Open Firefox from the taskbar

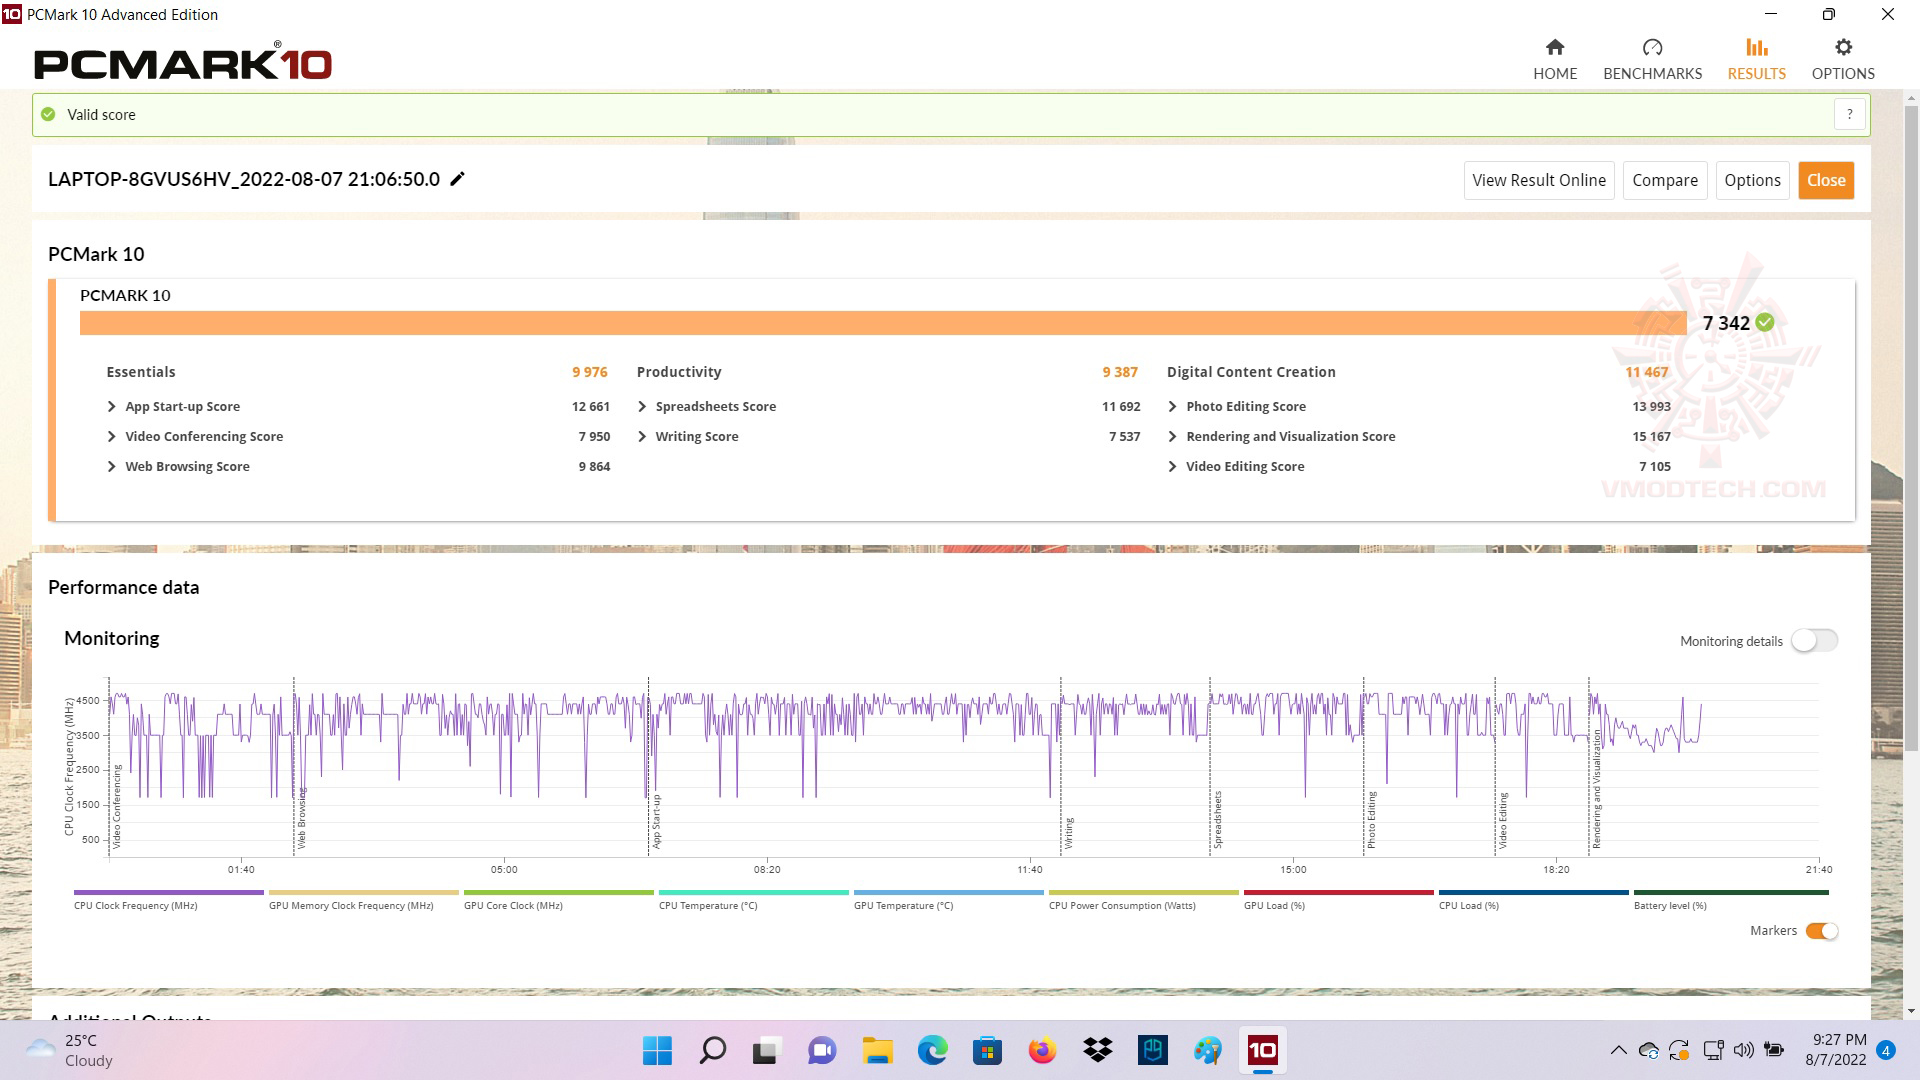pos(1042,1050)
